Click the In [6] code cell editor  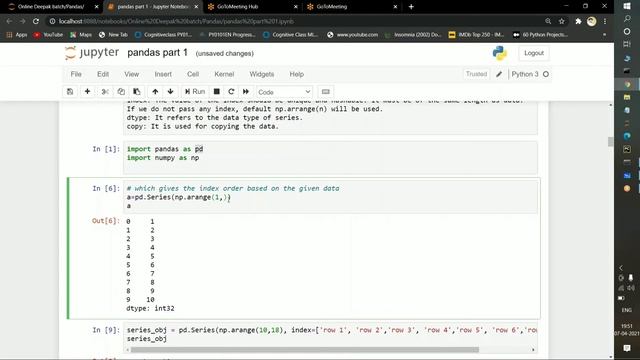pyautogui.click(x=330, y=197)
